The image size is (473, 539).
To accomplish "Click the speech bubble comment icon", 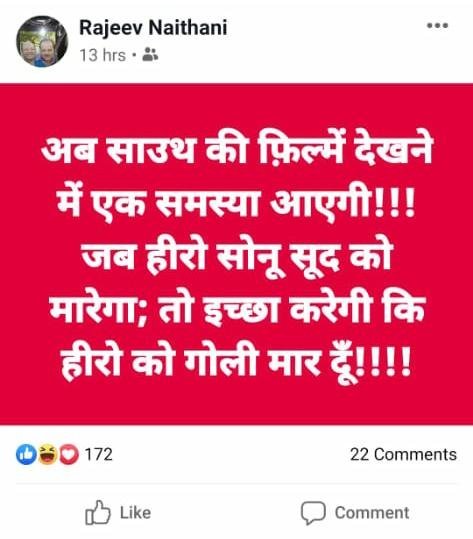I will click(x=313, y=513).
